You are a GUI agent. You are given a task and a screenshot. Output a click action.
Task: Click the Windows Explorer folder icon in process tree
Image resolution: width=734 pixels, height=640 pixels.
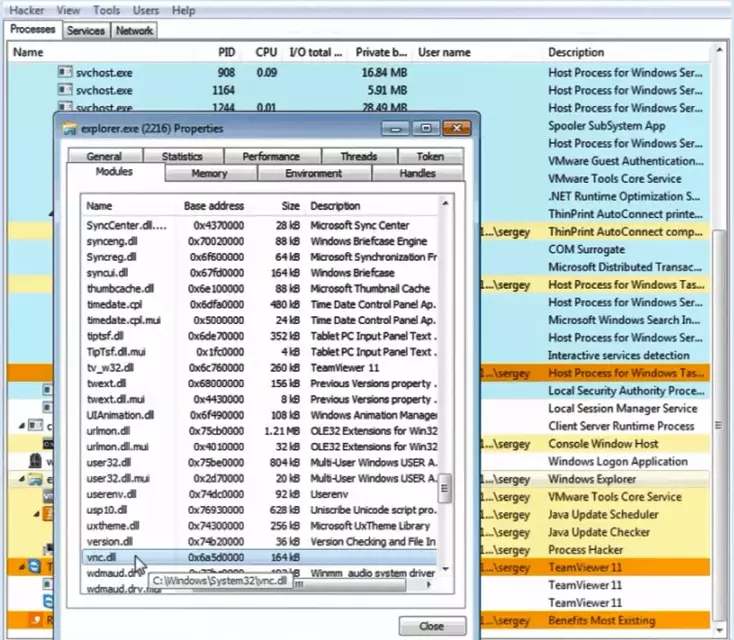point(35,479)
